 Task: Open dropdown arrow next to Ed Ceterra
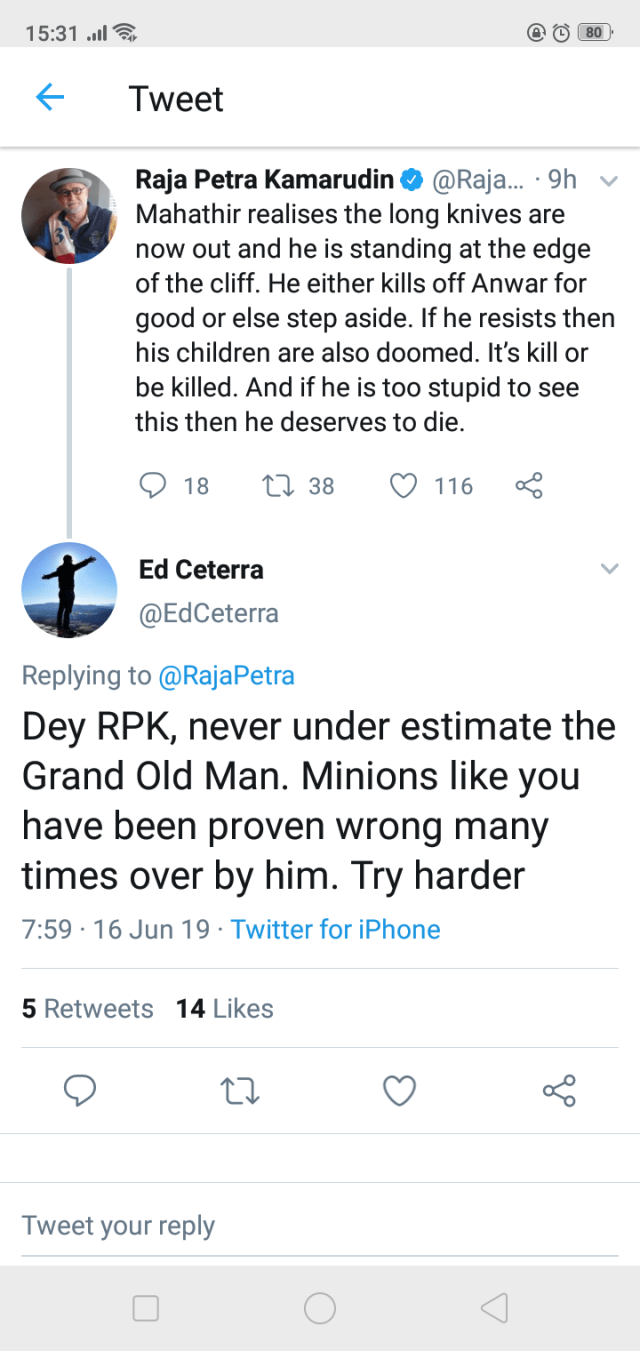(x=609, y=569)
